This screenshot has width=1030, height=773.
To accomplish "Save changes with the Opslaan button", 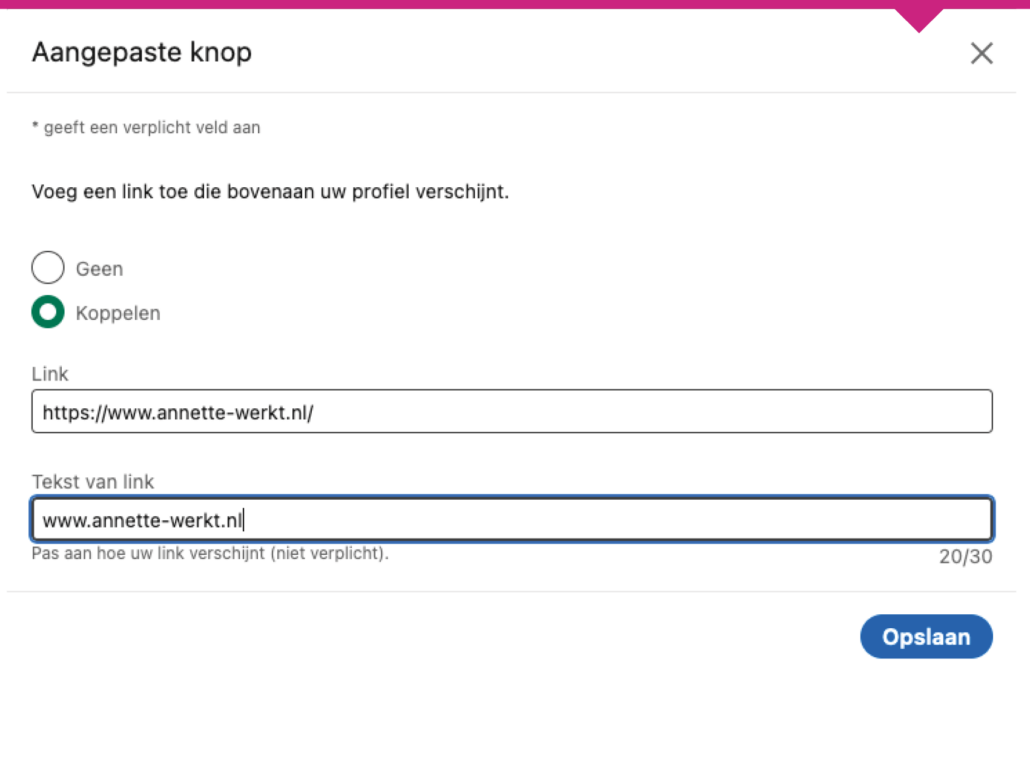I will (926, 637).
